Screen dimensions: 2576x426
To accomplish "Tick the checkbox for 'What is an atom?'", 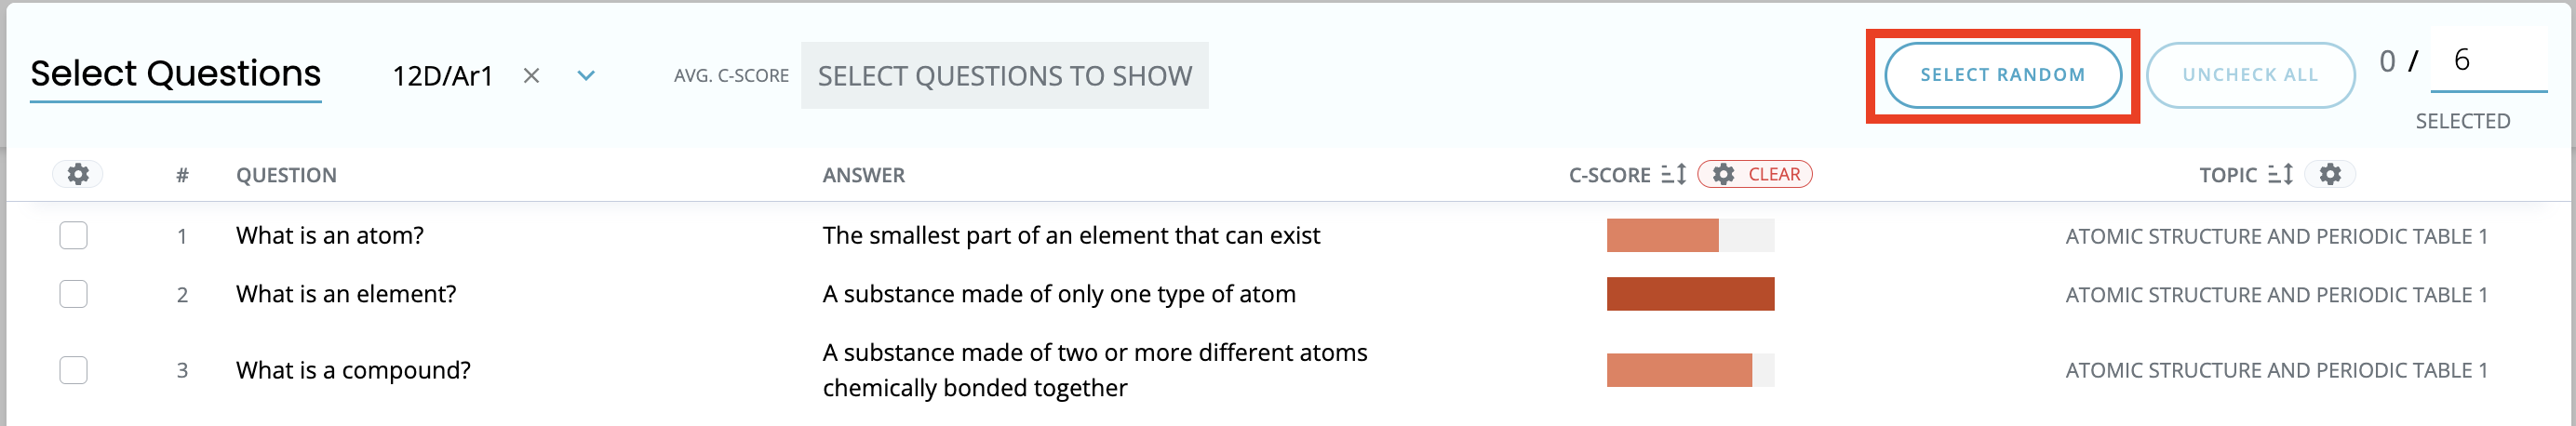I will coord(73,235).
